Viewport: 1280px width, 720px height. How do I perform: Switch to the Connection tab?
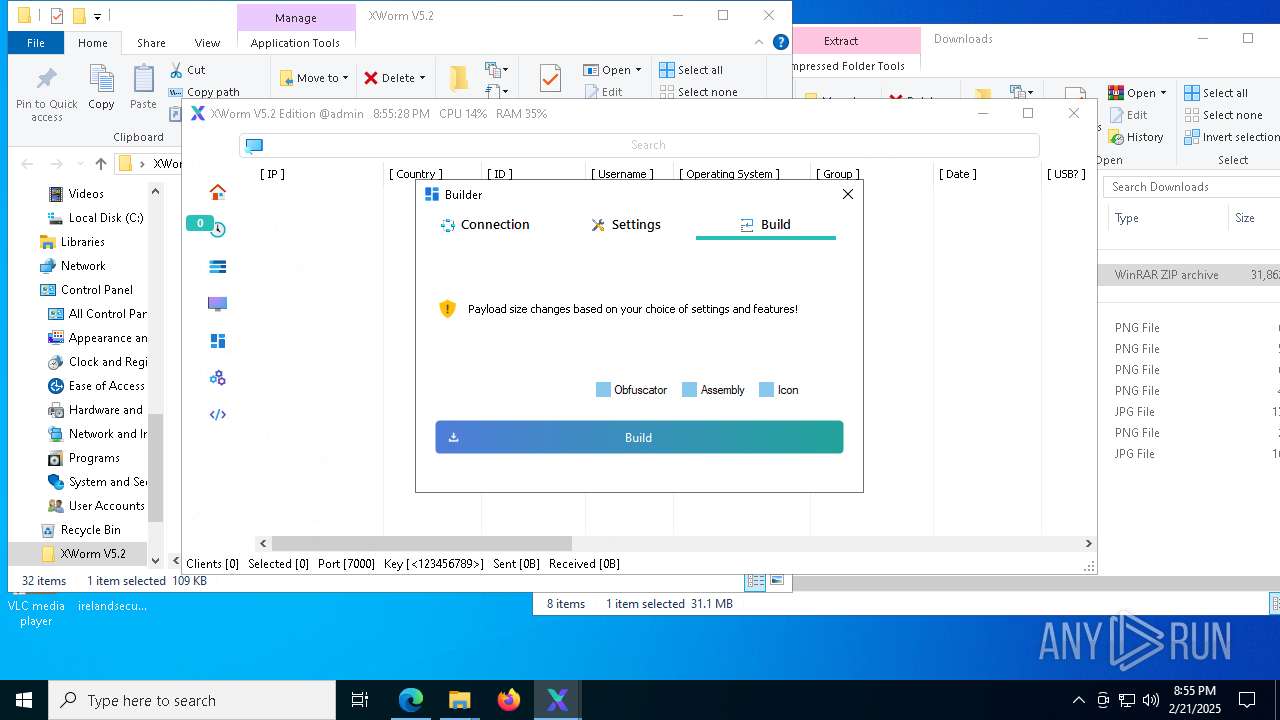click(x=485, y=224)
